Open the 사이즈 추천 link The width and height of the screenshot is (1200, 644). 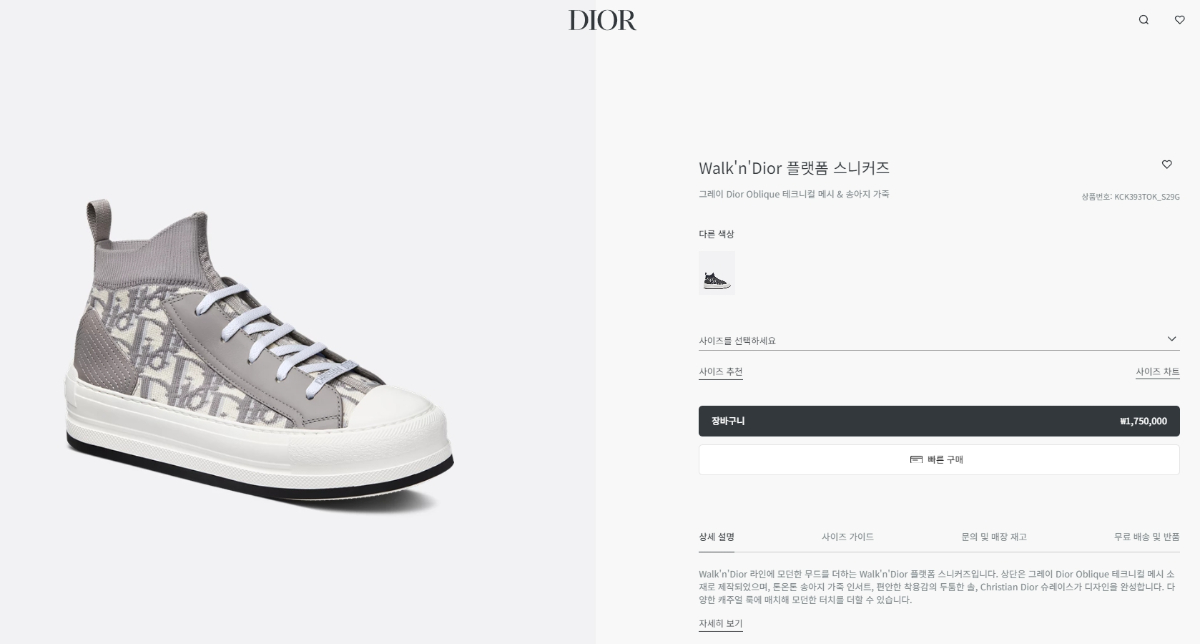(x=720, y=372)
